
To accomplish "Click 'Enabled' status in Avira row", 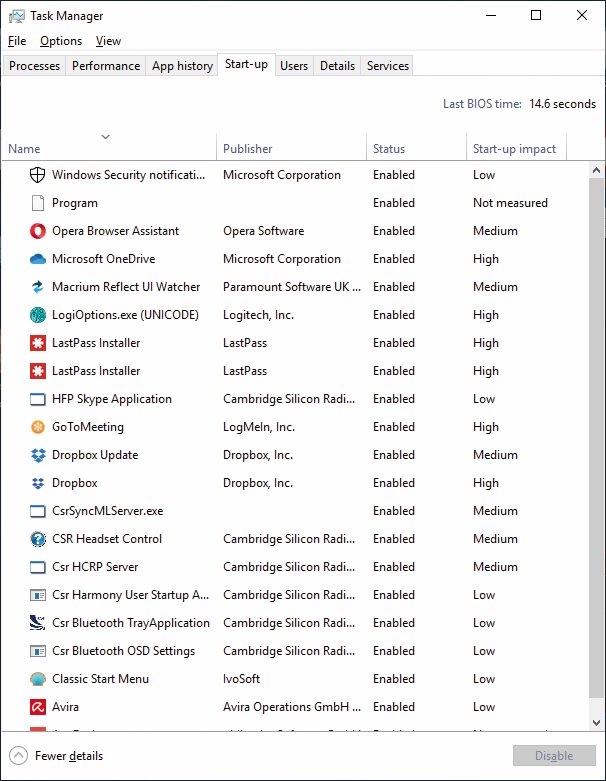I will pyautogui.click(x=394, y=707).
